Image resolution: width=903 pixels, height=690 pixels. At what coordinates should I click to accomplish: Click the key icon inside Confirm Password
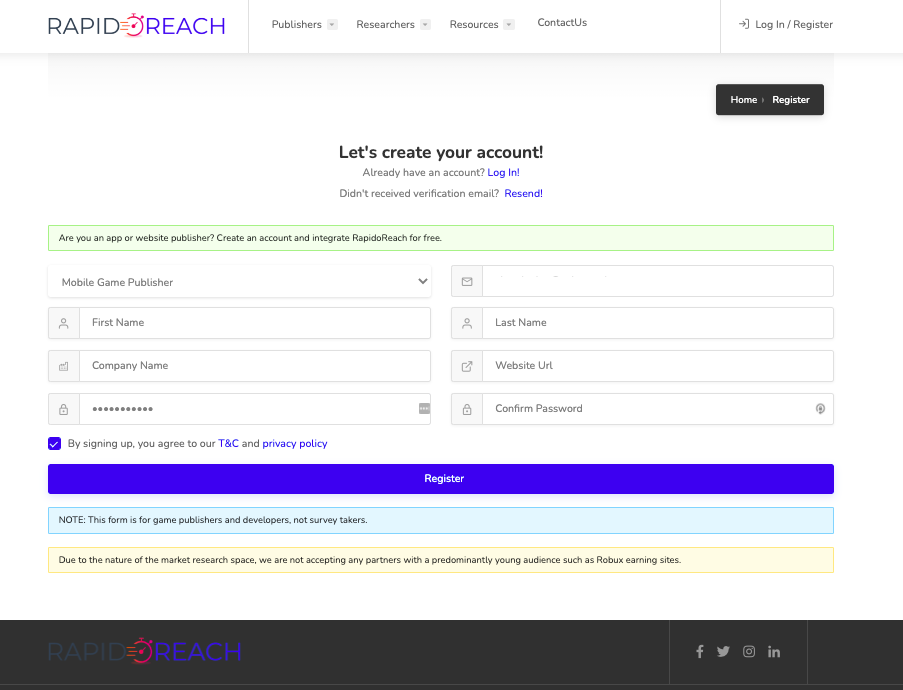point(820,409)
